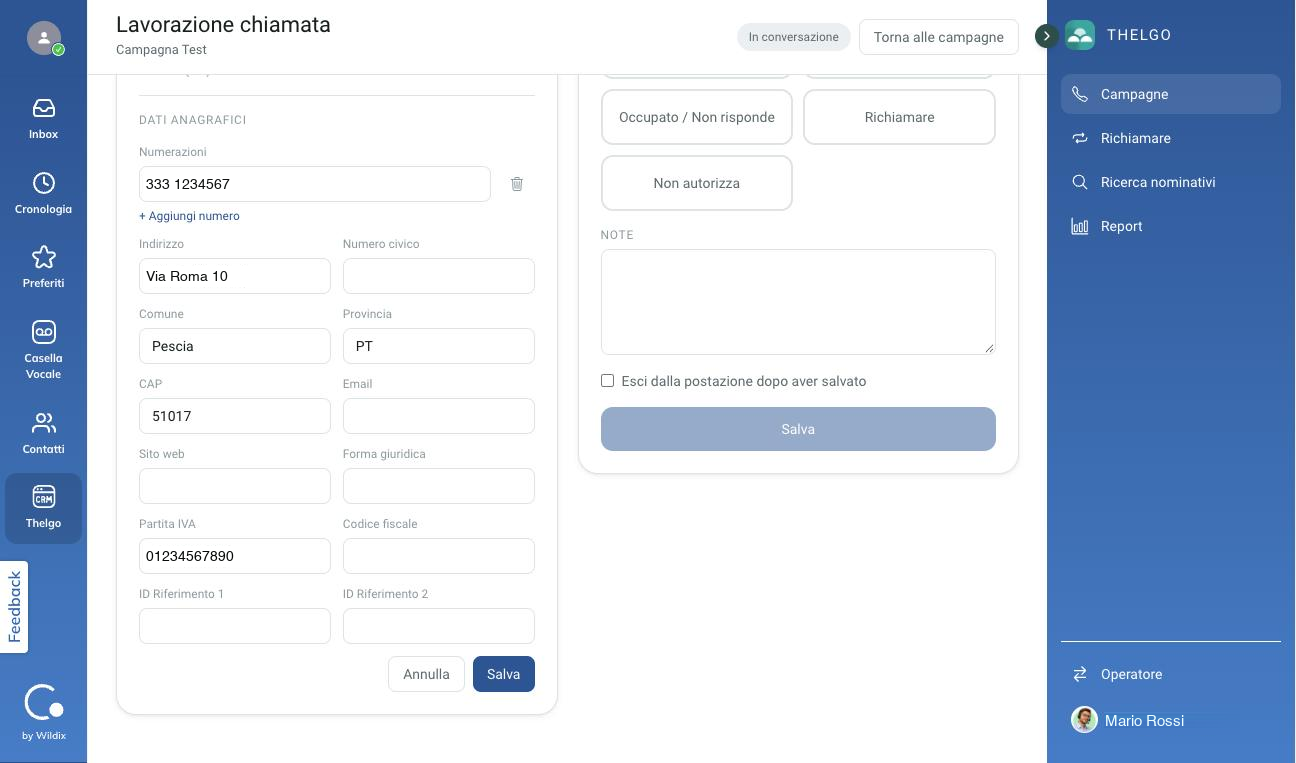Click the Codice fiscale field
Image resolution: width=1296 pixels, height=763 pixels.
(x=439, y=556)
